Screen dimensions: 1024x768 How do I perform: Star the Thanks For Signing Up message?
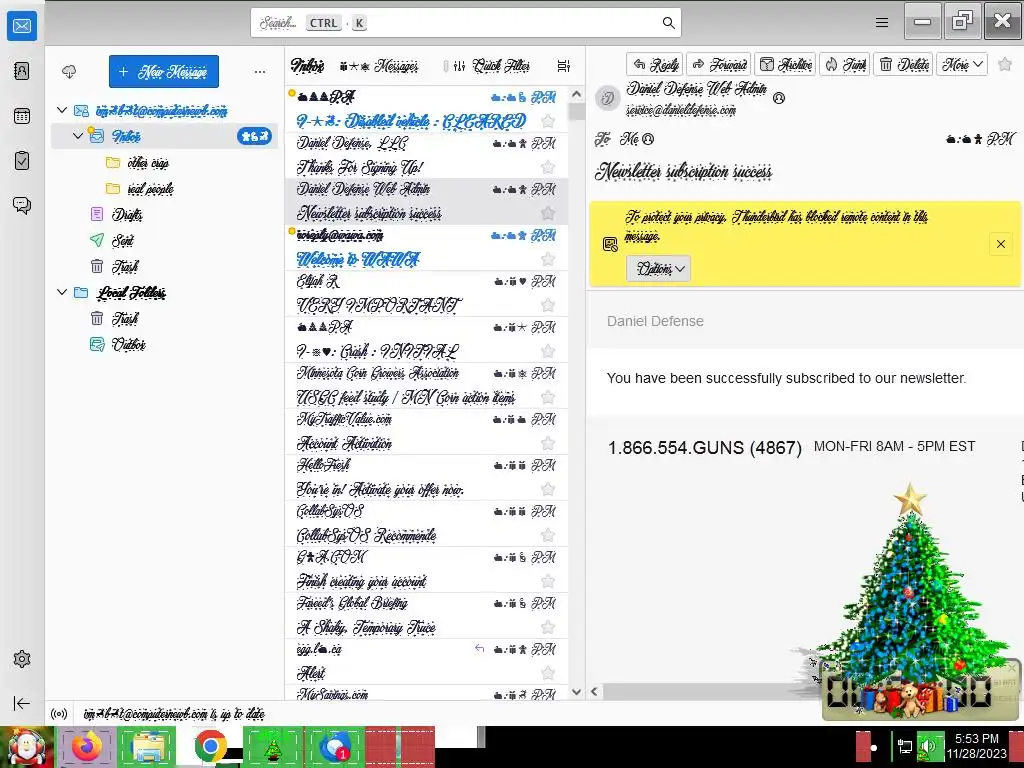click(548, 167)
